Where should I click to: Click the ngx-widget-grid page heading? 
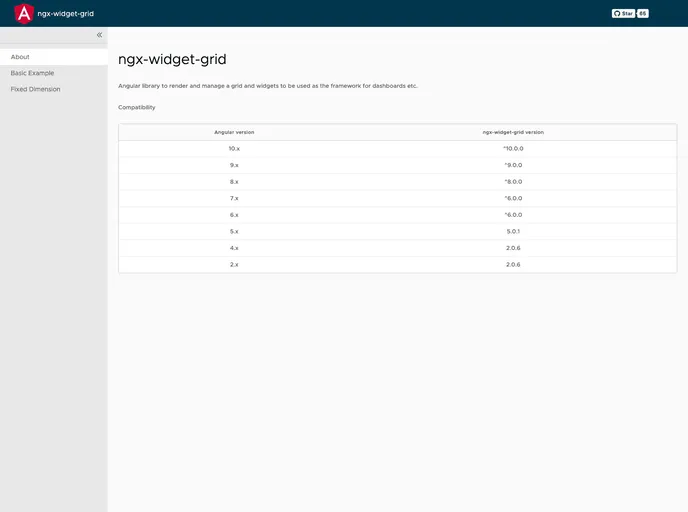coord(172,59)
